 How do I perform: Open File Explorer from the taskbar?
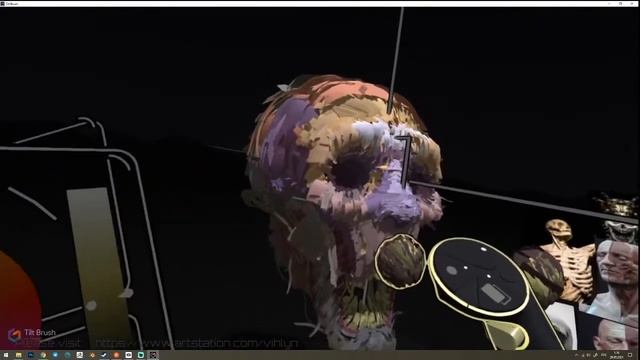(x=18, y=355)
